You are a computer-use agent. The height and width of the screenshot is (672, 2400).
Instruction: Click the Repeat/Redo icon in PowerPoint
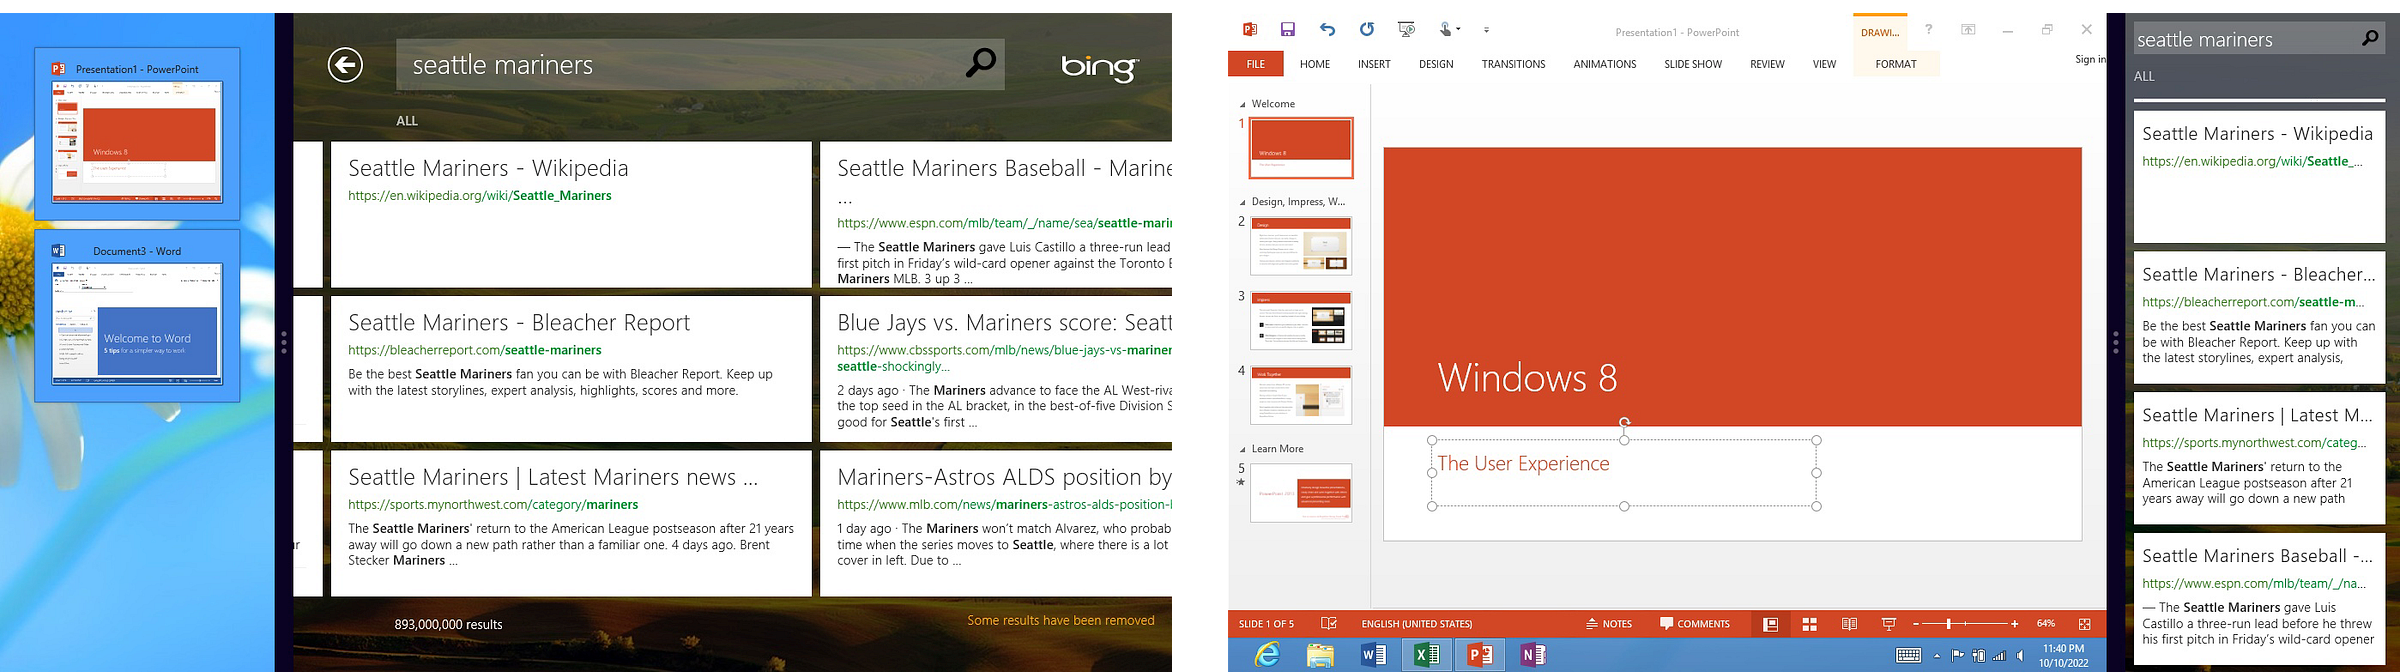point(1367,30)
